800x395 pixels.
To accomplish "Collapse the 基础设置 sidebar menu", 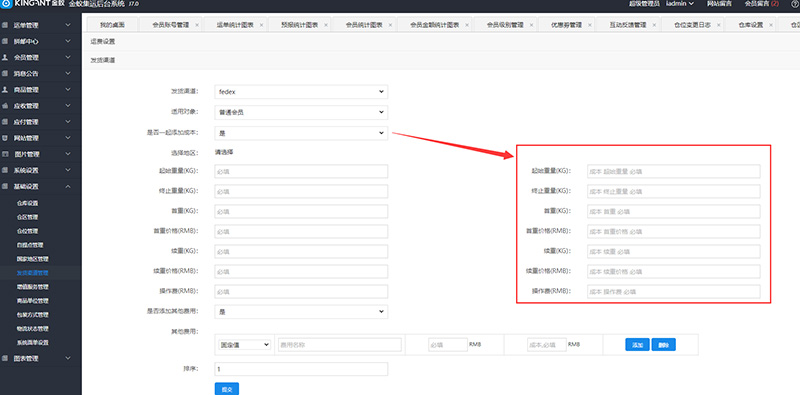I will pyautogui.click(x=68, y=186).
